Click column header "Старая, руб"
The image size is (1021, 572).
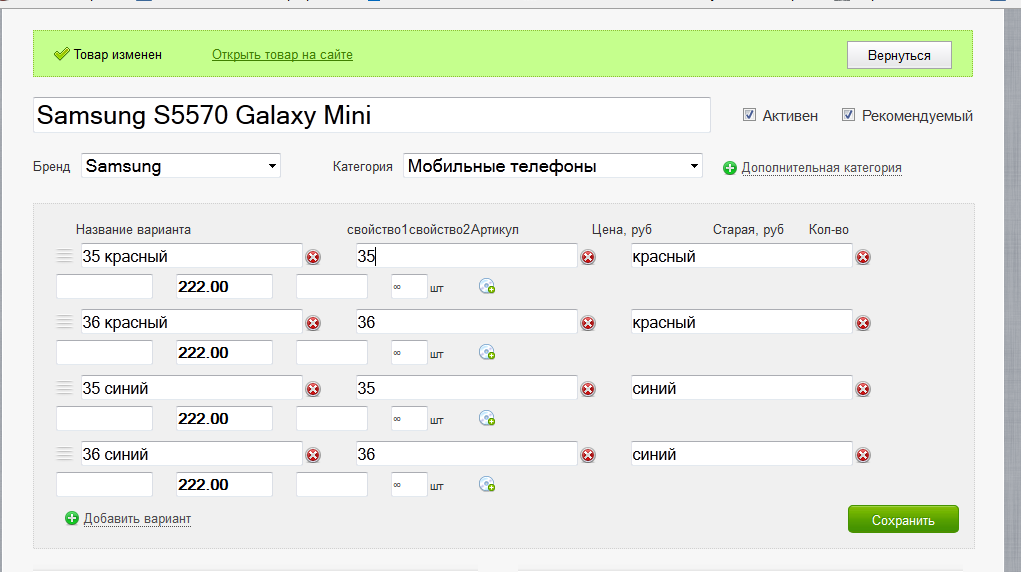(x=748, y=229)
